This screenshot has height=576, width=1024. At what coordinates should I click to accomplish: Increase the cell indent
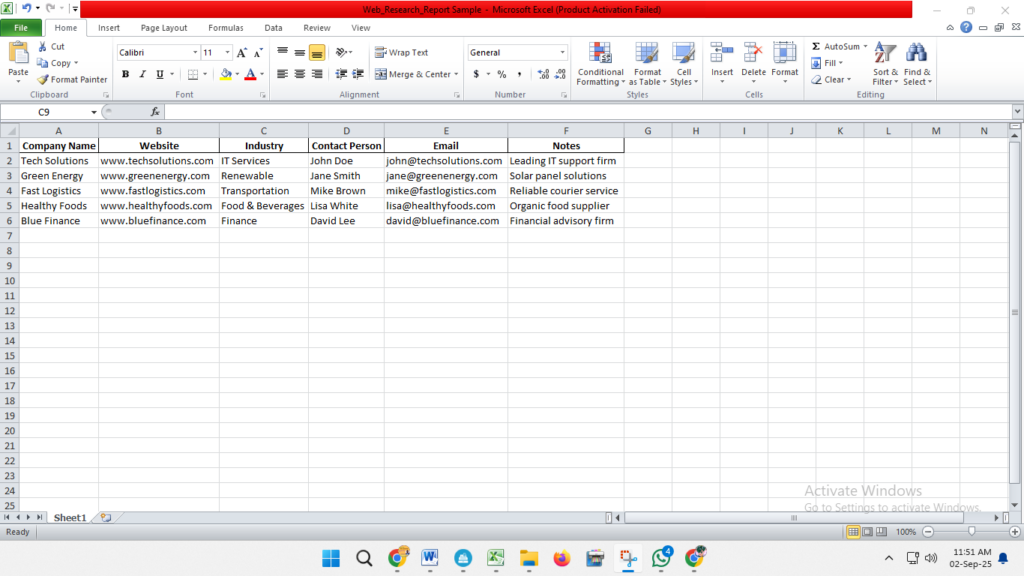pos(358,74)
